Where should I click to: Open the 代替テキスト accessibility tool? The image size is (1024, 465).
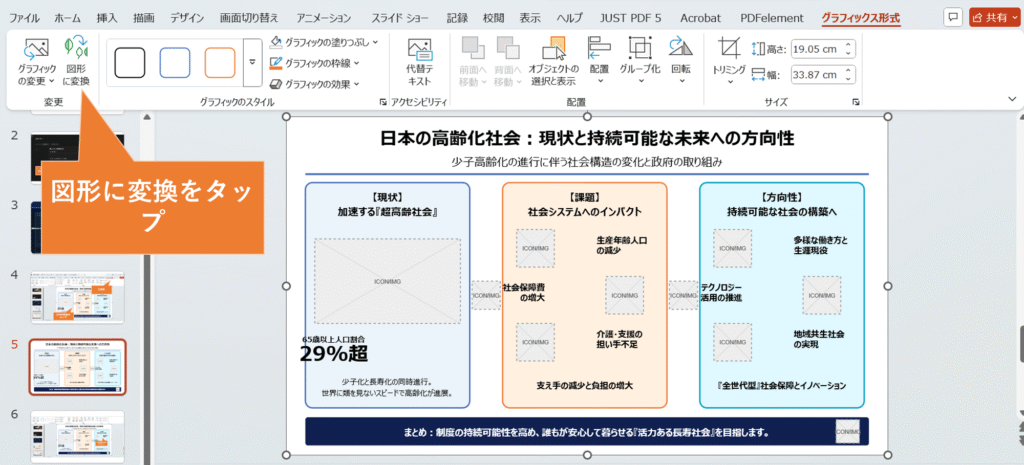coord(419,61)
